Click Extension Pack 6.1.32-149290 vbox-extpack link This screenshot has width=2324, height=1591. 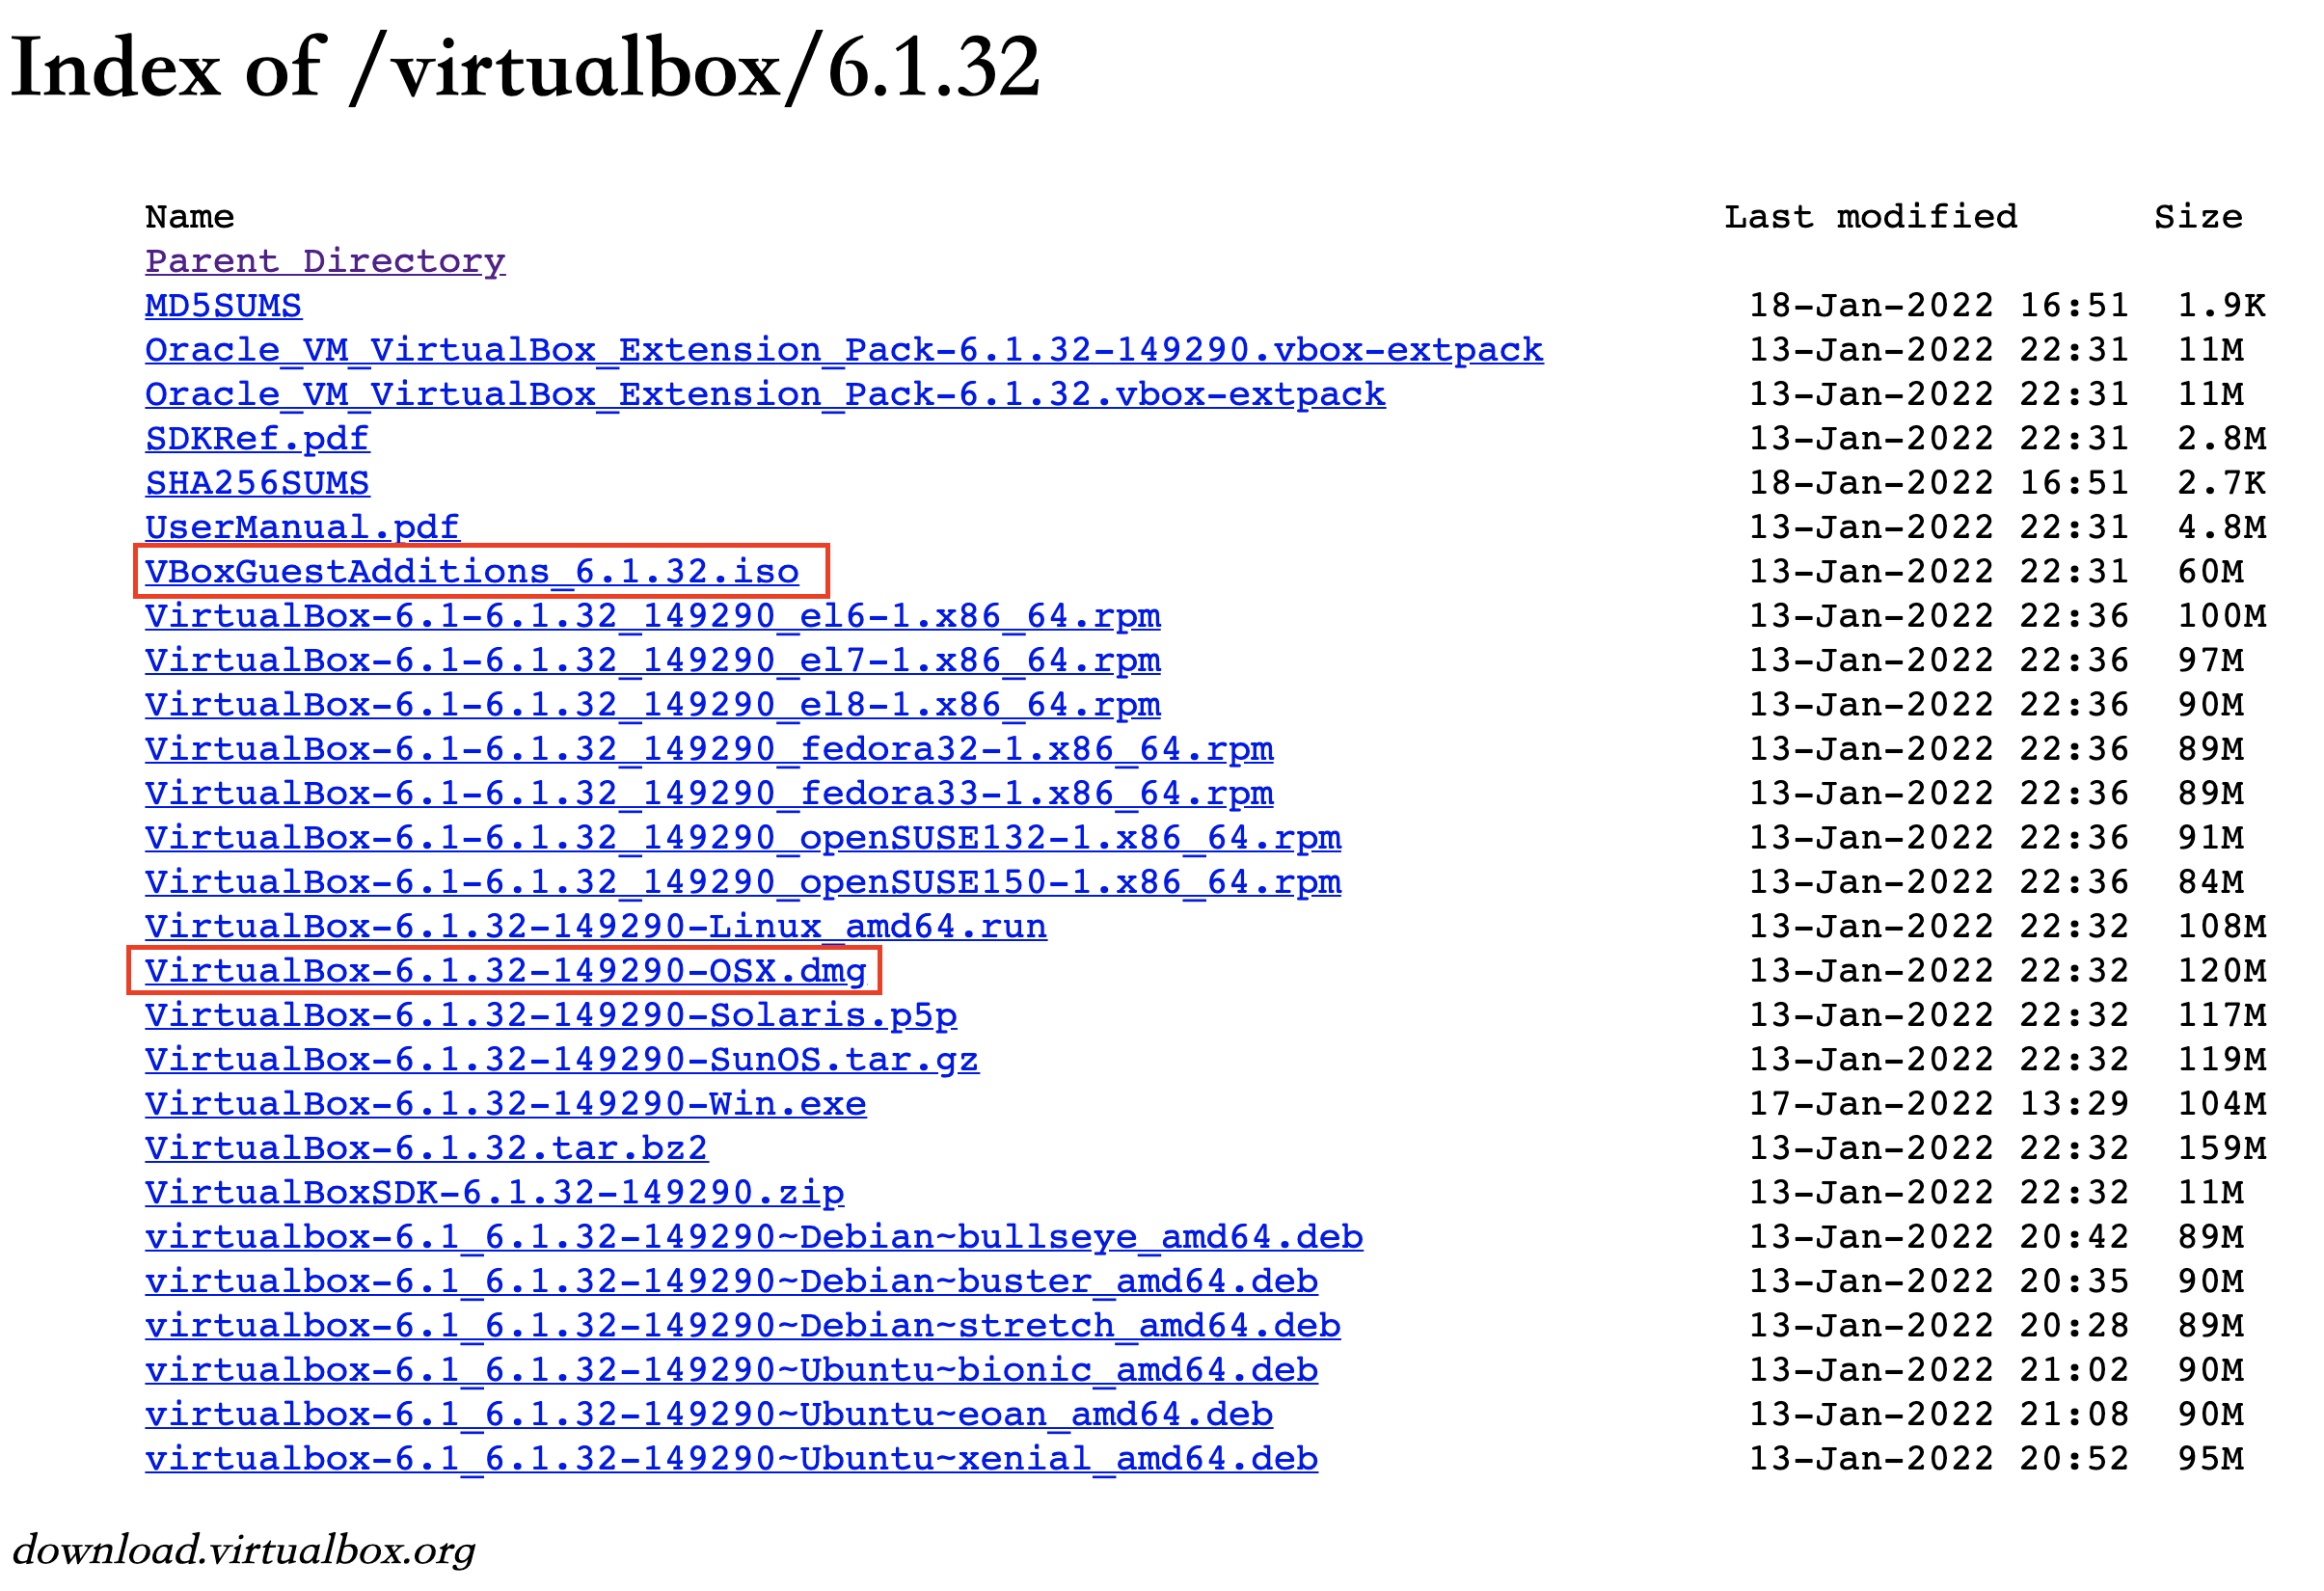(x=843, y=349)
